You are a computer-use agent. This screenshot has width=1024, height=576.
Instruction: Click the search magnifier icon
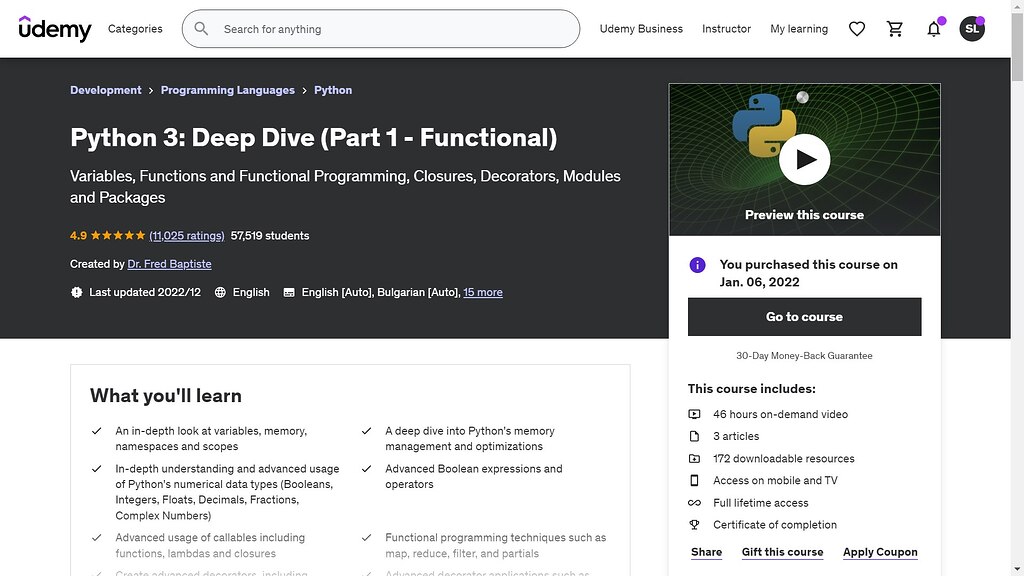pos(201,29)
